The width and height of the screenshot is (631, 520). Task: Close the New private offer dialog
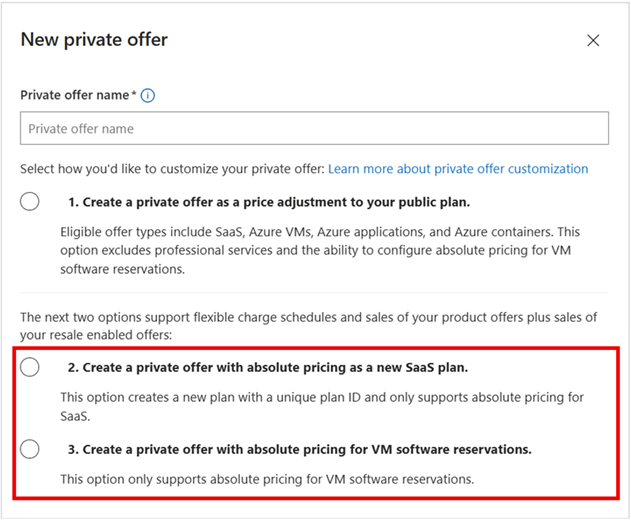pos(593,41)
